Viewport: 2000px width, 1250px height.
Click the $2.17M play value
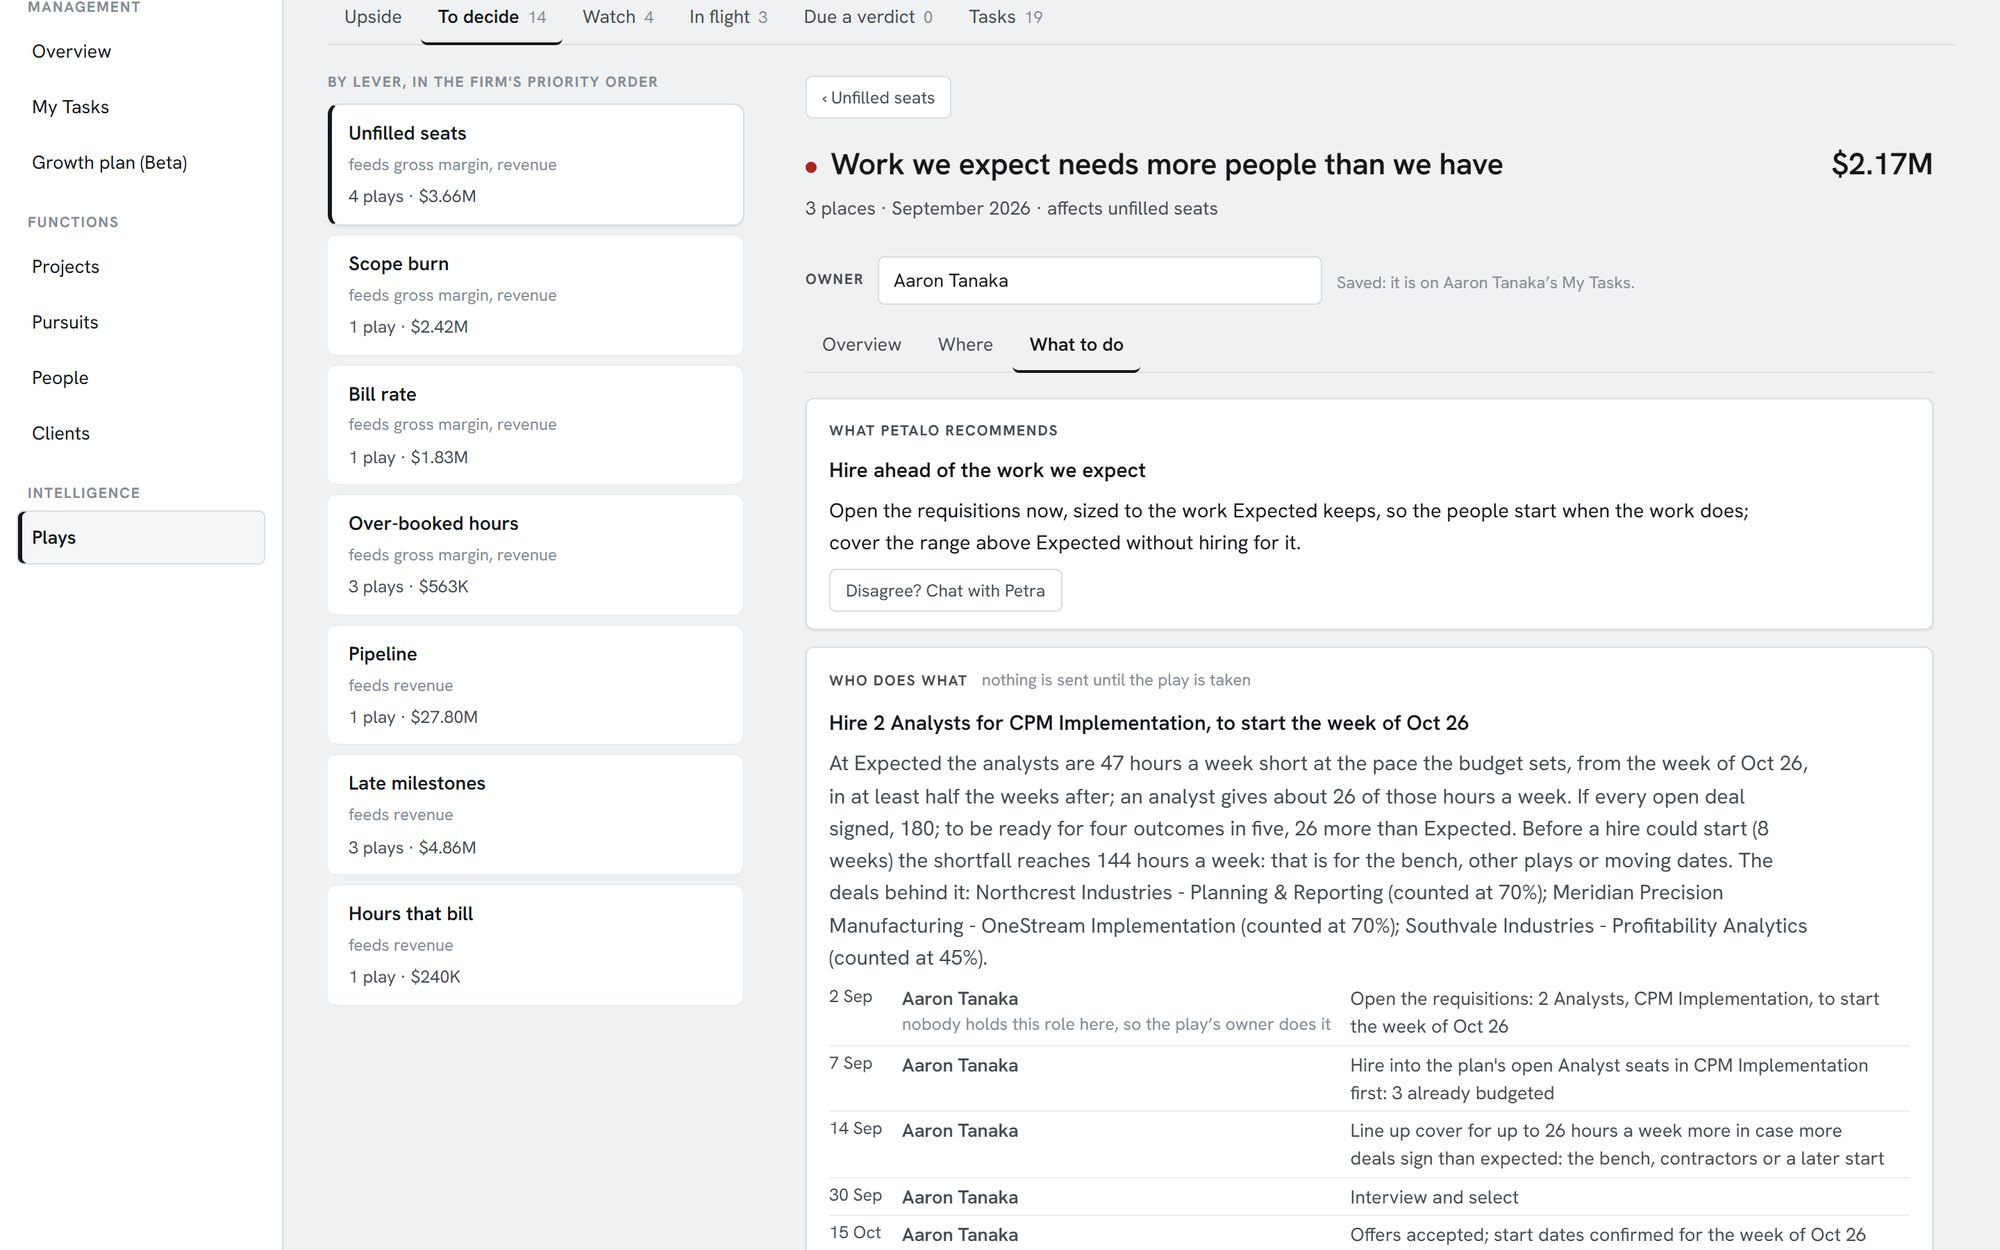(x=1881, y=164)
